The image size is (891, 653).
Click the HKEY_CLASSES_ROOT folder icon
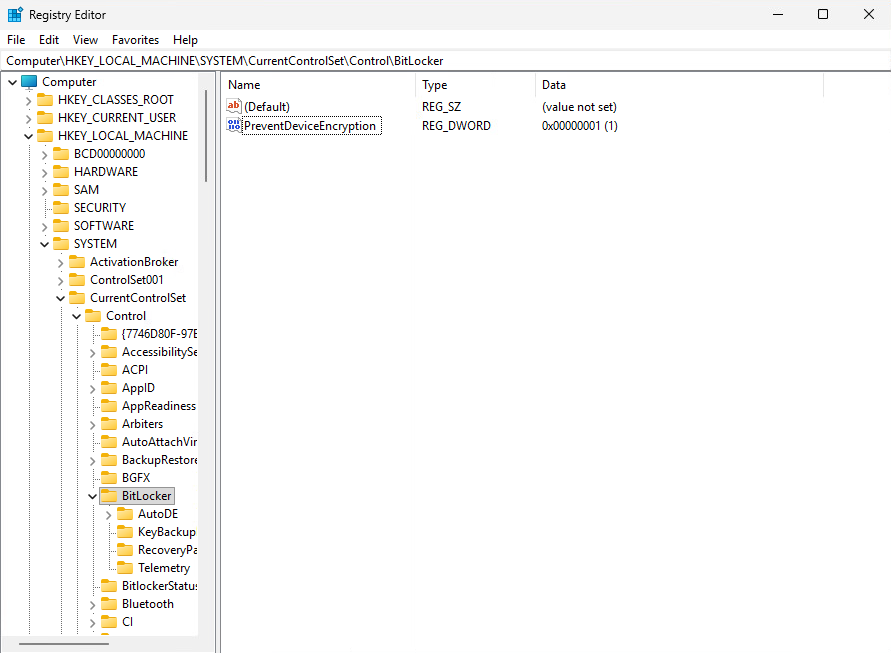pos(45,100)
